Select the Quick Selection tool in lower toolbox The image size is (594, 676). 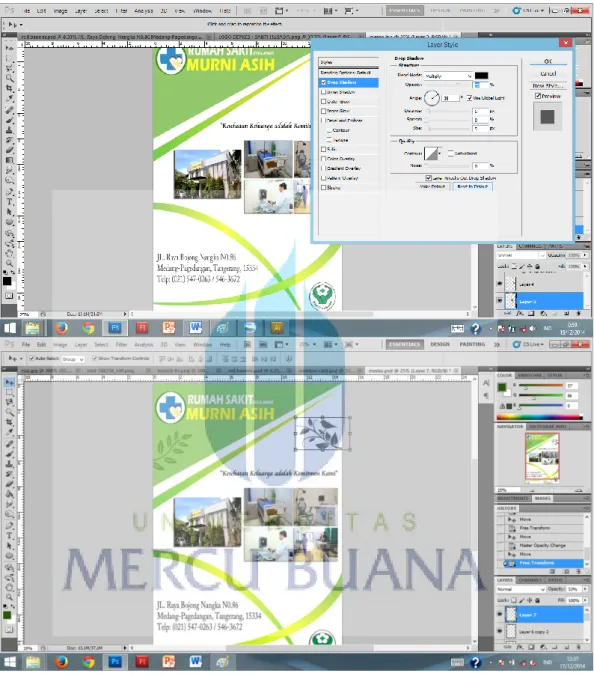click(9, 412)
